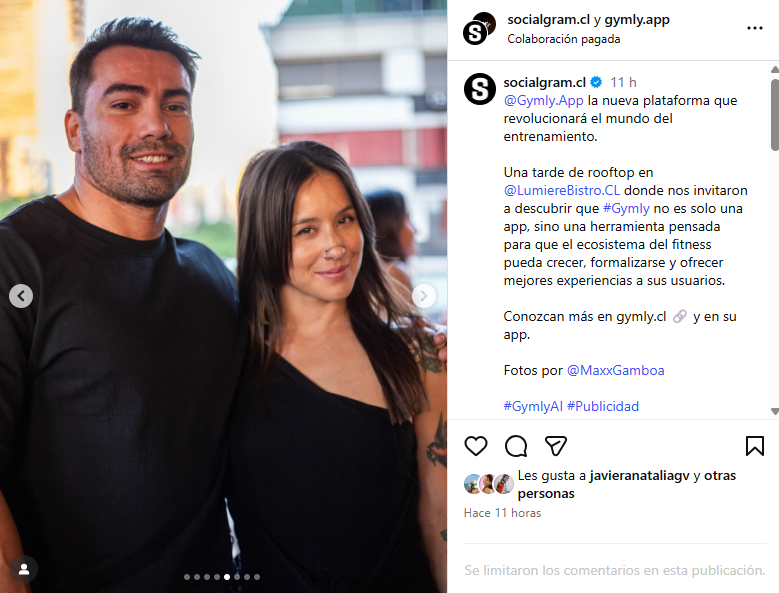779x593 pixels.
Task: Open #Gymly hashtag
Action: [626, 209]
